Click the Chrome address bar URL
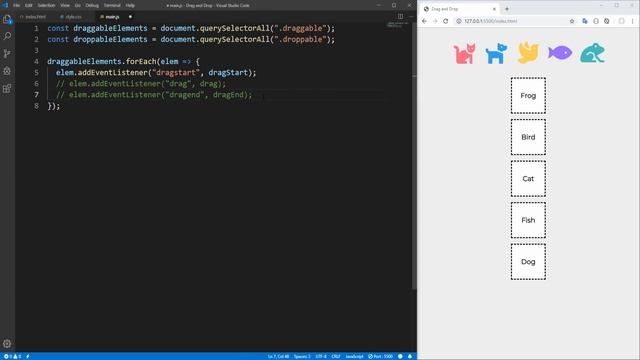Image resolution: width=640 pixels, height=360 pixels. (491, 21)
